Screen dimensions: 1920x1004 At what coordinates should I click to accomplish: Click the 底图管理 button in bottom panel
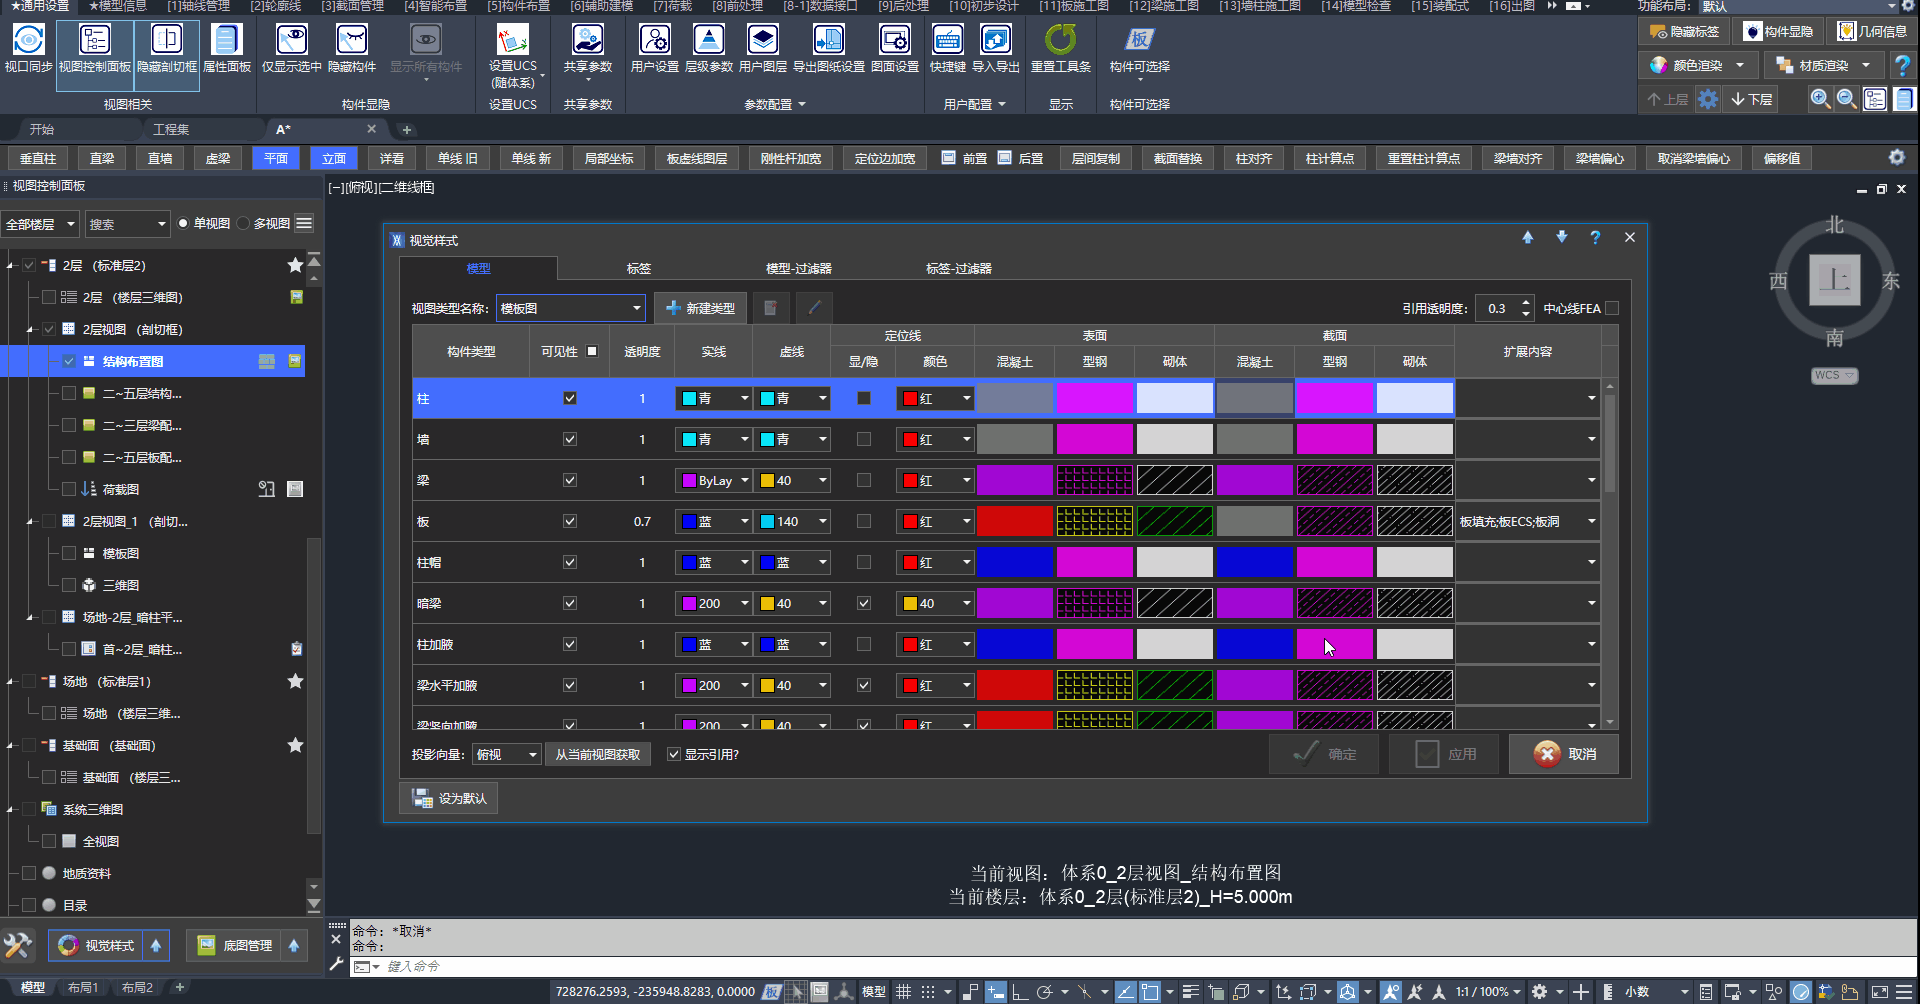(x=235, y=945)
